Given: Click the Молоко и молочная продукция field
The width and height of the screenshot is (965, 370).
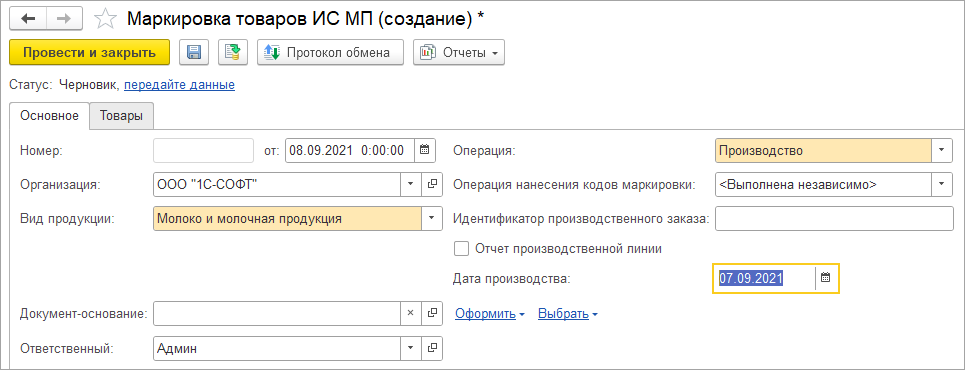Looking at the screenshot, I should click(x=287, y=218).
